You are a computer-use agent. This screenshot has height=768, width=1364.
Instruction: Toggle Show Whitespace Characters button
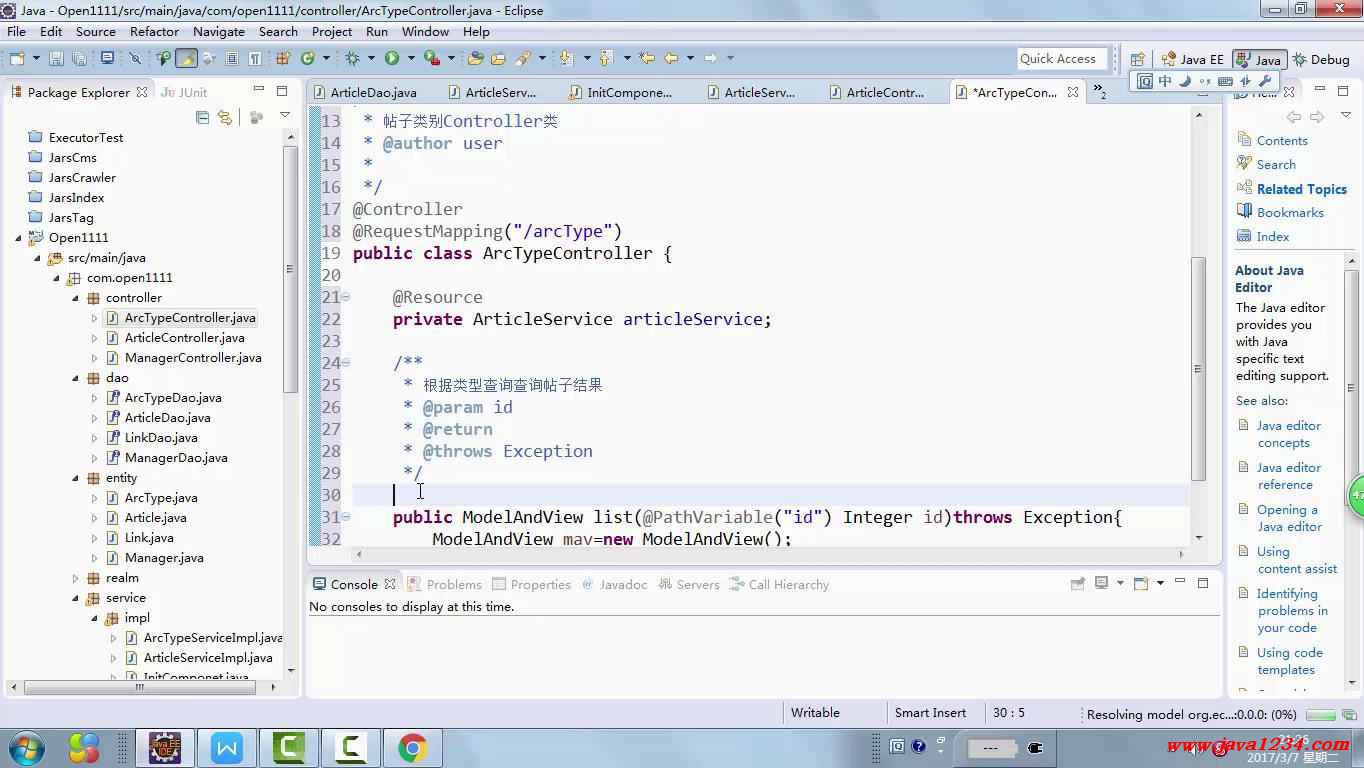(255, 59)
